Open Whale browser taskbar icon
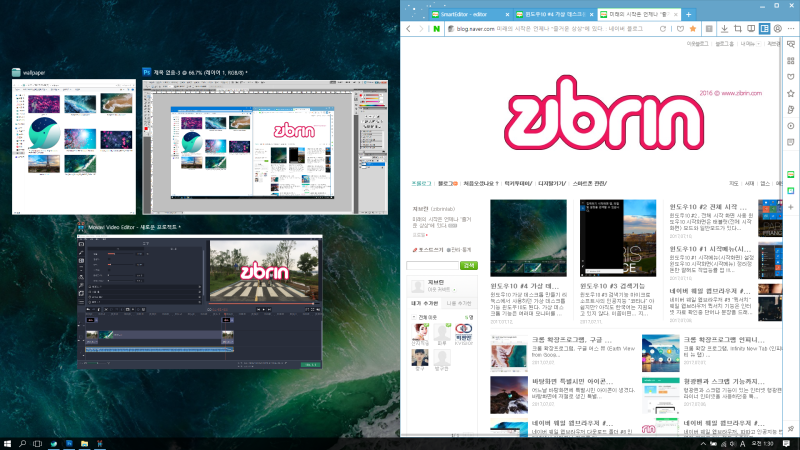800x450 pixels. (x=54, y=444)
